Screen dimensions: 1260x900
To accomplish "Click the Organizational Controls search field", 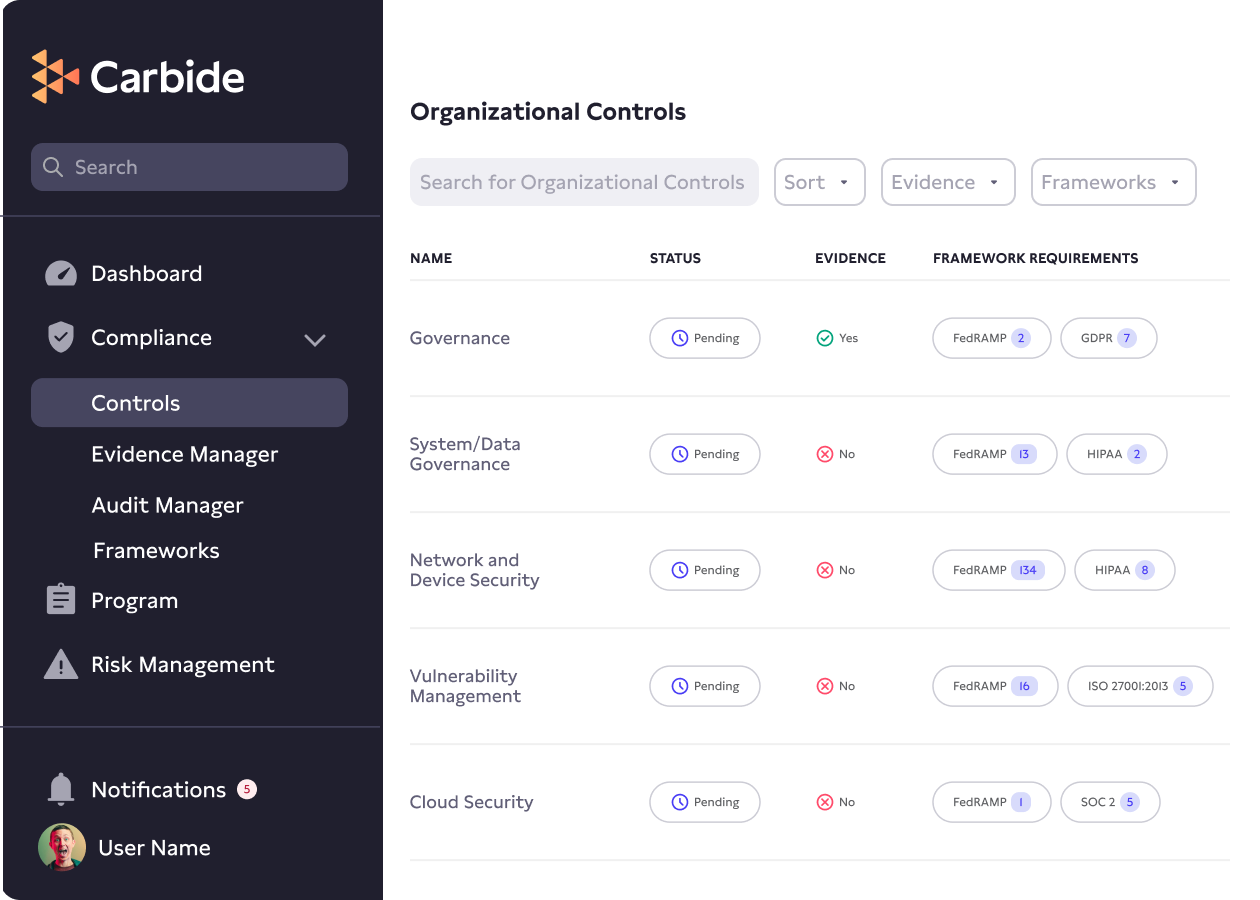I will point(584,182).
